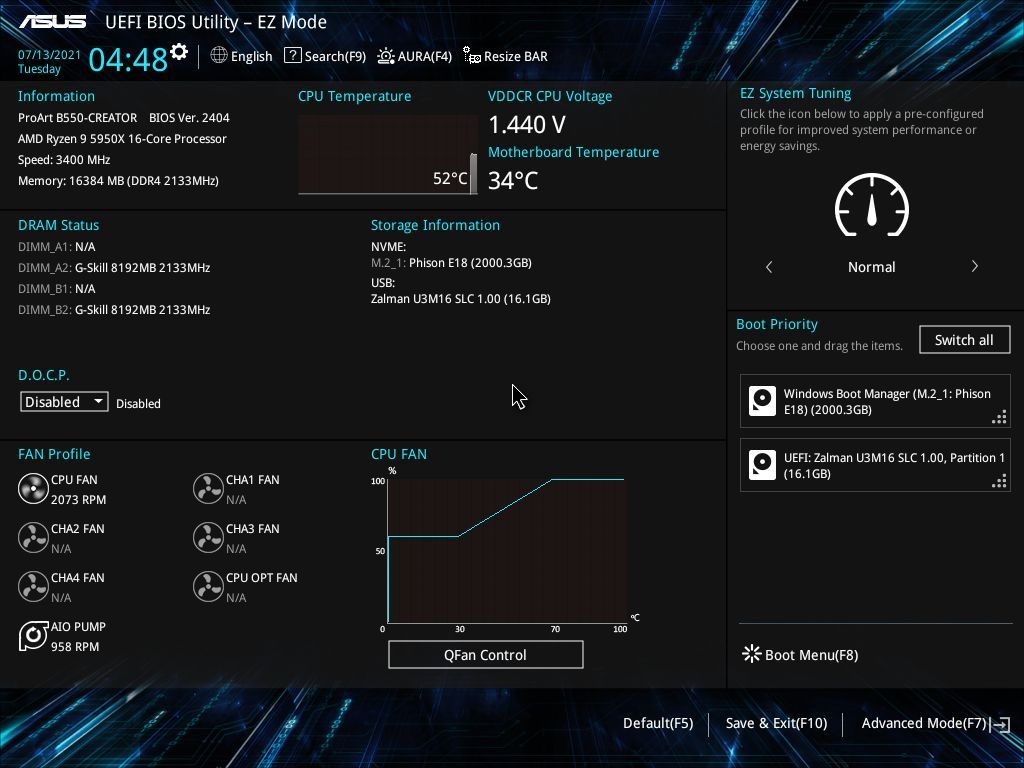Click DIMM_B2 G-Skill 8192MB entry
This screenshot has width=1024, height=768.
114,310
